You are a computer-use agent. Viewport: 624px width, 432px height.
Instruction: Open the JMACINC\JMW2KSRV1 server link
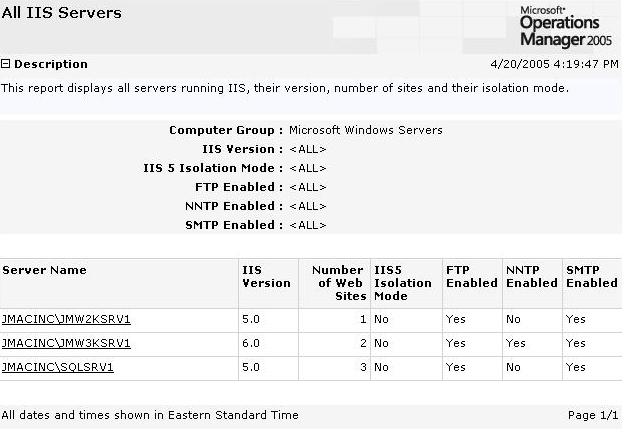pyautogui.click(x=66, y=319)
